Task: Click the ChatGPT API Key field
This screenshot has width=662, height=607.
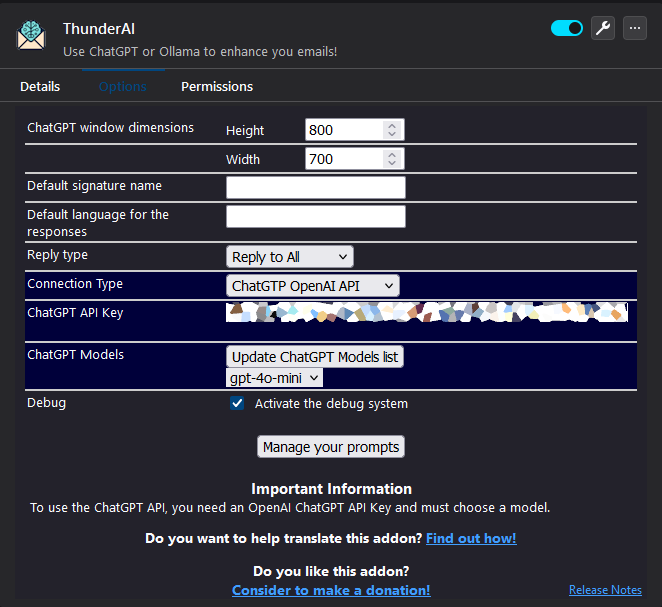Action: click(427, 312)
